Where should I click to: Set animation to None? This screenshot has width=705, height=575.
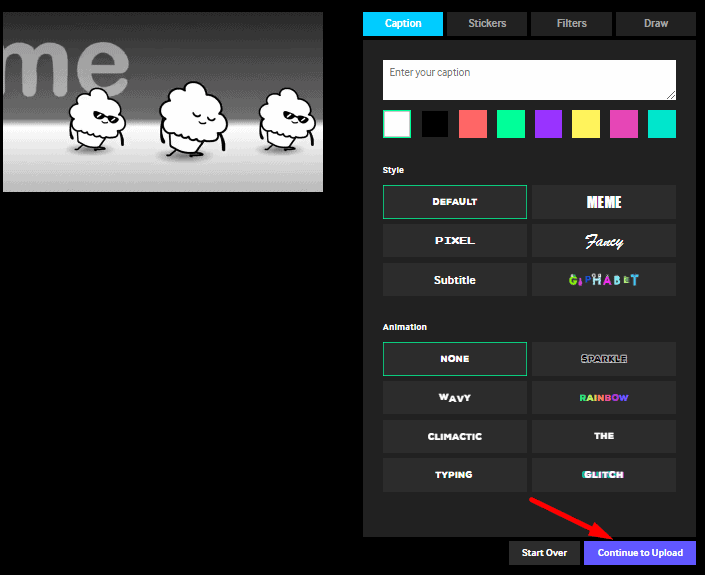tap(455, 359)
